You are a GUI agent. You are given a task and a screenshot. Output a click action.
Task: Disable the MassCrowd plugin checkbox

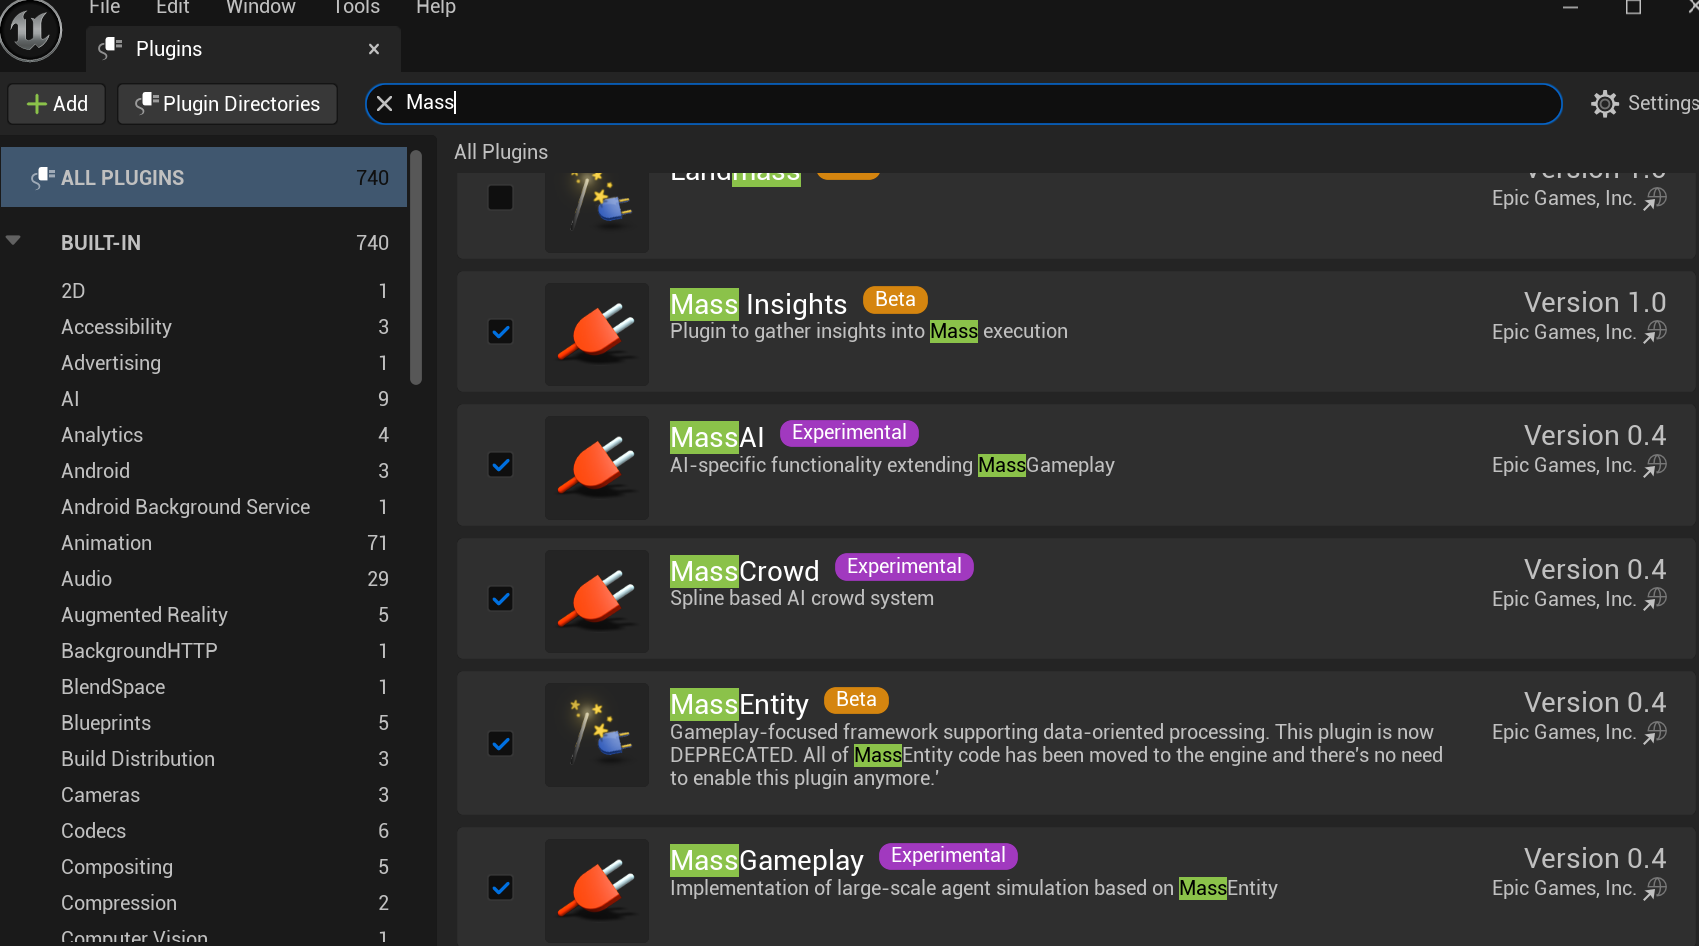501,599
